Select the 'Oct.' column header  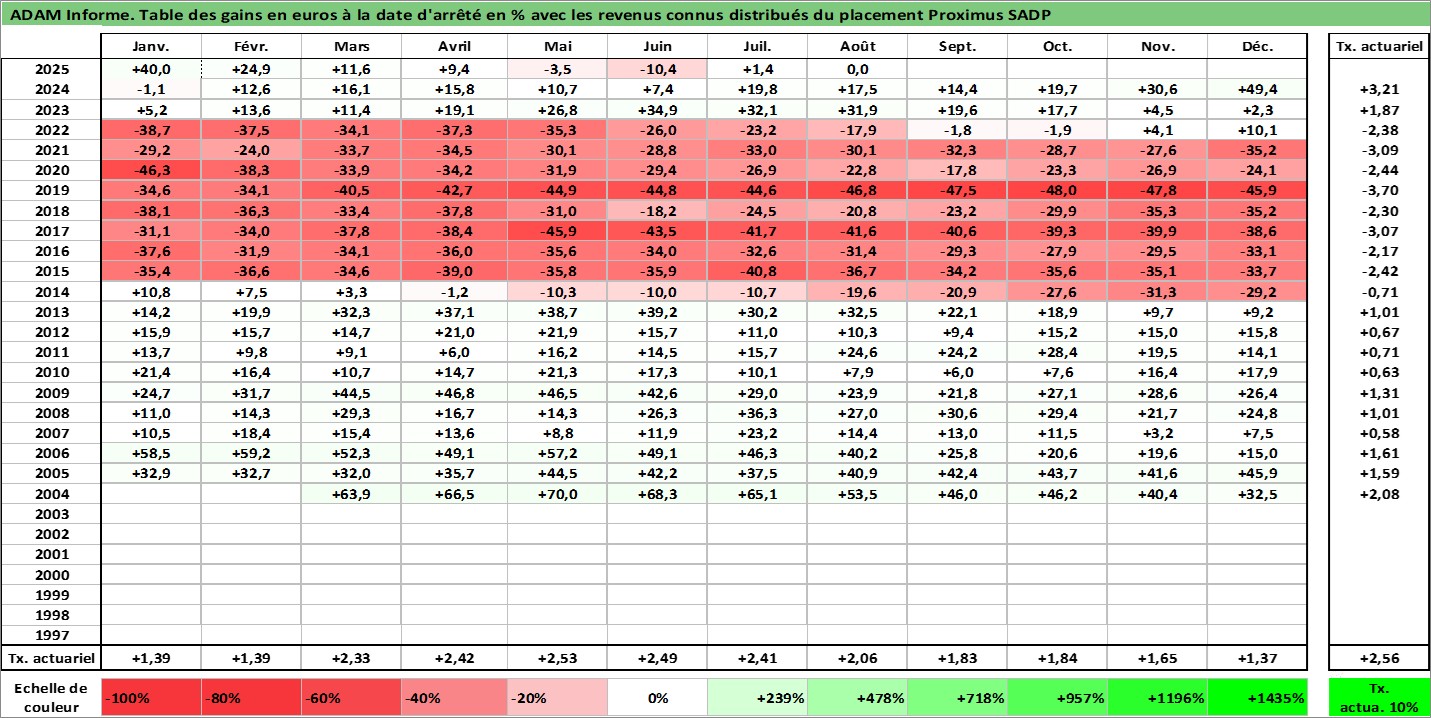pos(1058,47)
